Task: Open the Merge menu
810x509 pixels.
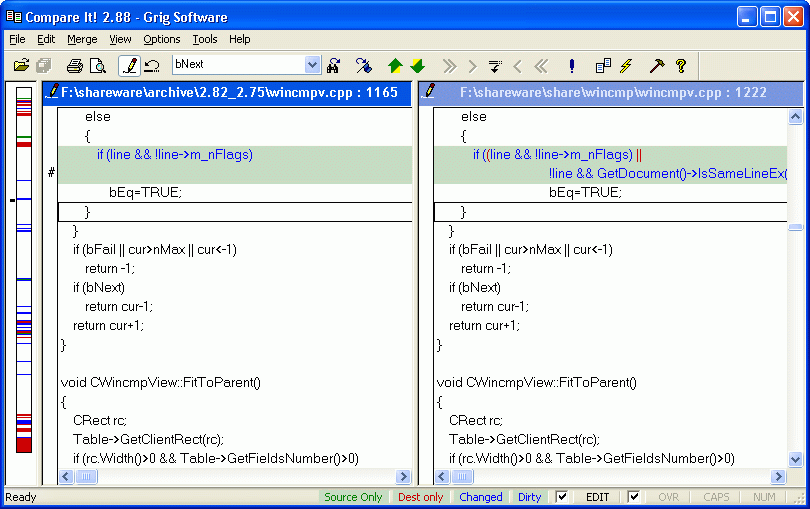Action: [82, 39]
